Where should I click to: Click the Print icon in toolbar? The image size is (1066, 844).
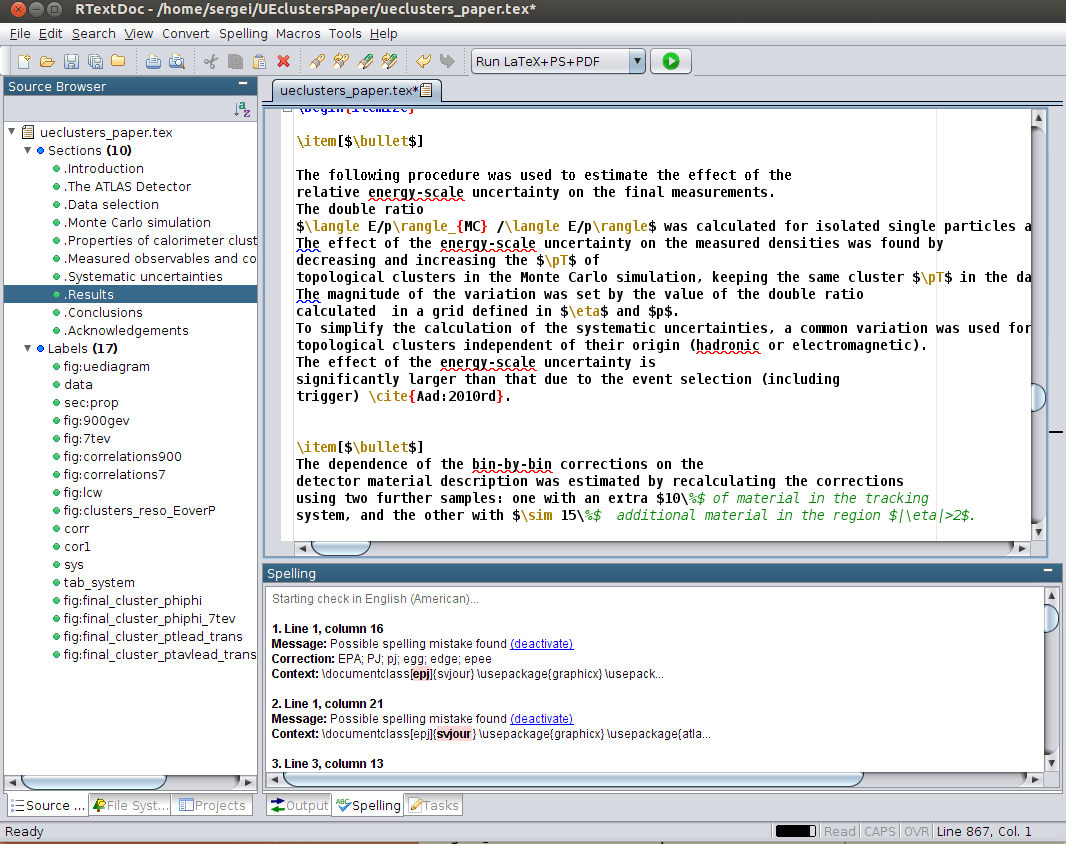[x=153, y=61]
